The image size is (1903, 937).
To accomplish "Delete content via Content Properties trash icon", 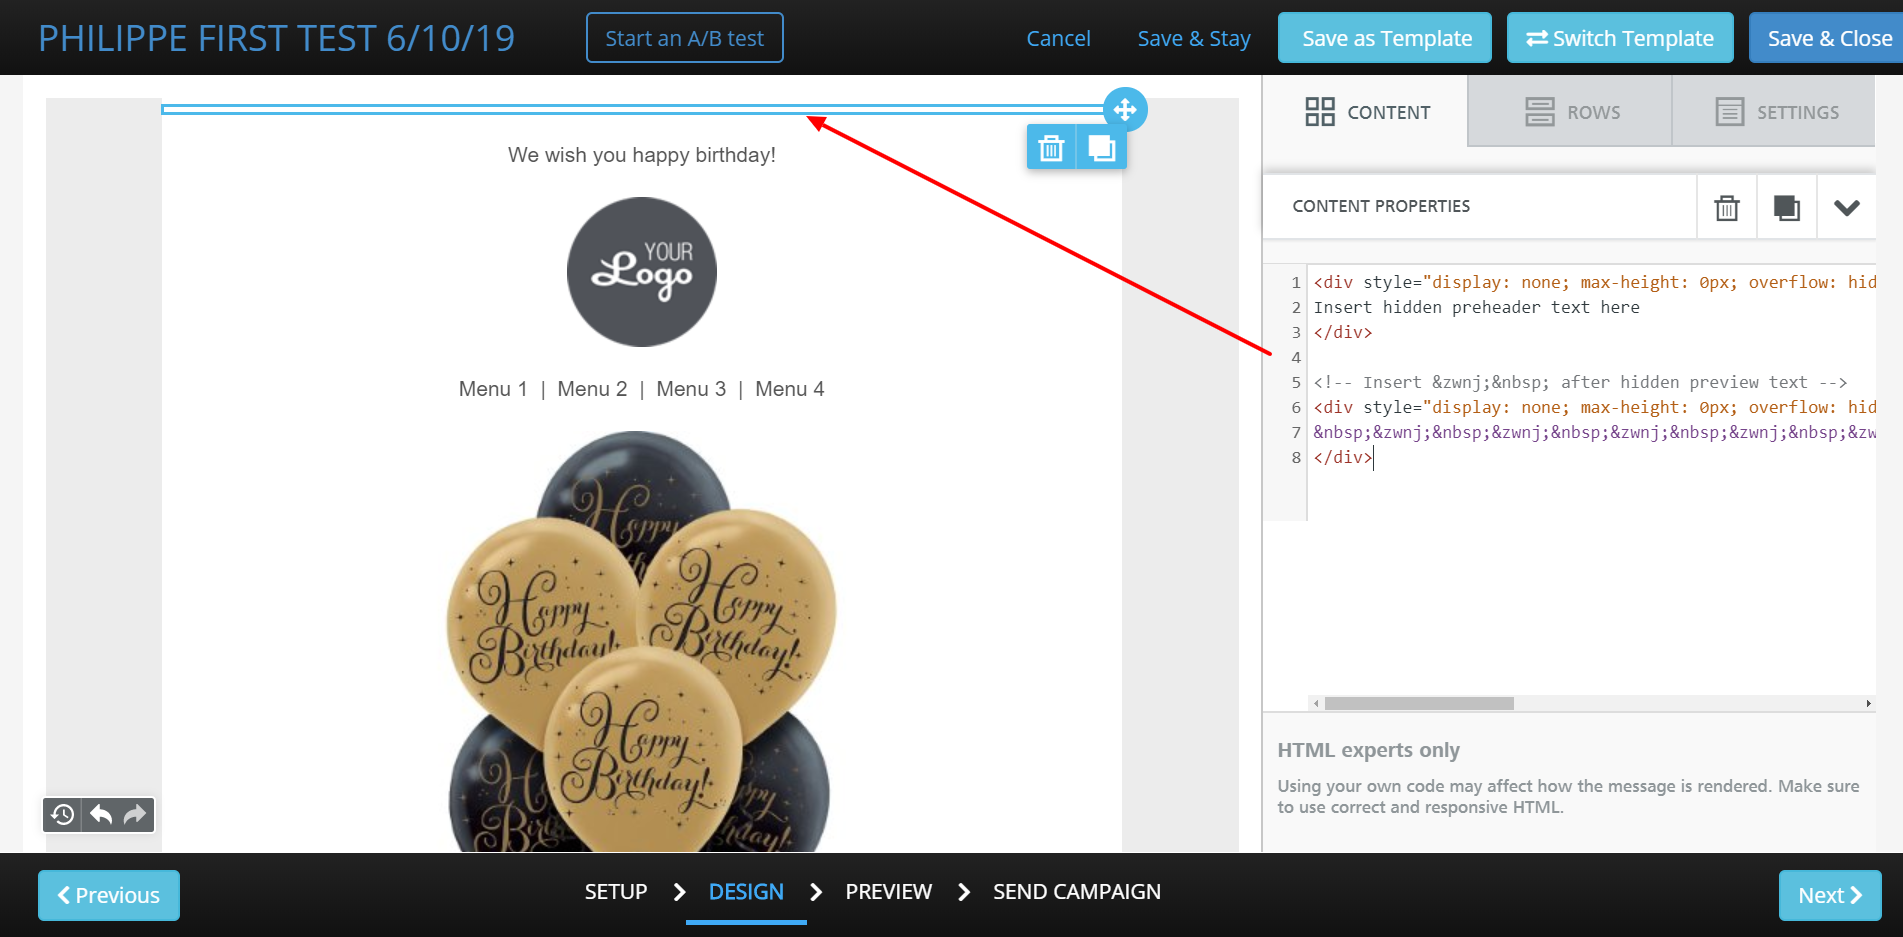I will coord(1726,206).
